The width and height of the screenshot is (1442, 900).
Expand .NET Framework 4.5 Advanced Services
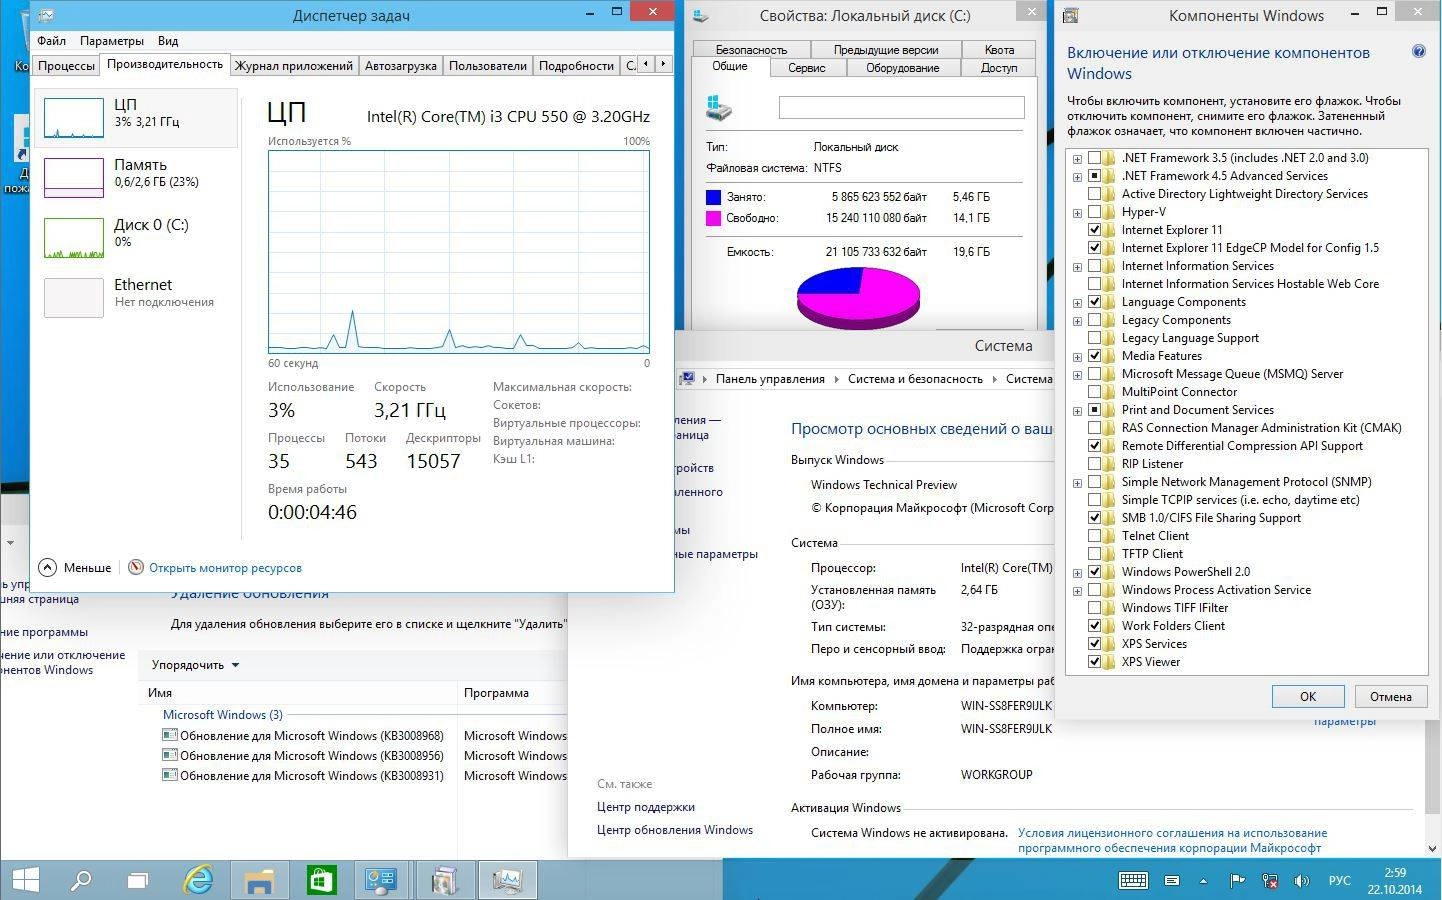pos(1077,176)
